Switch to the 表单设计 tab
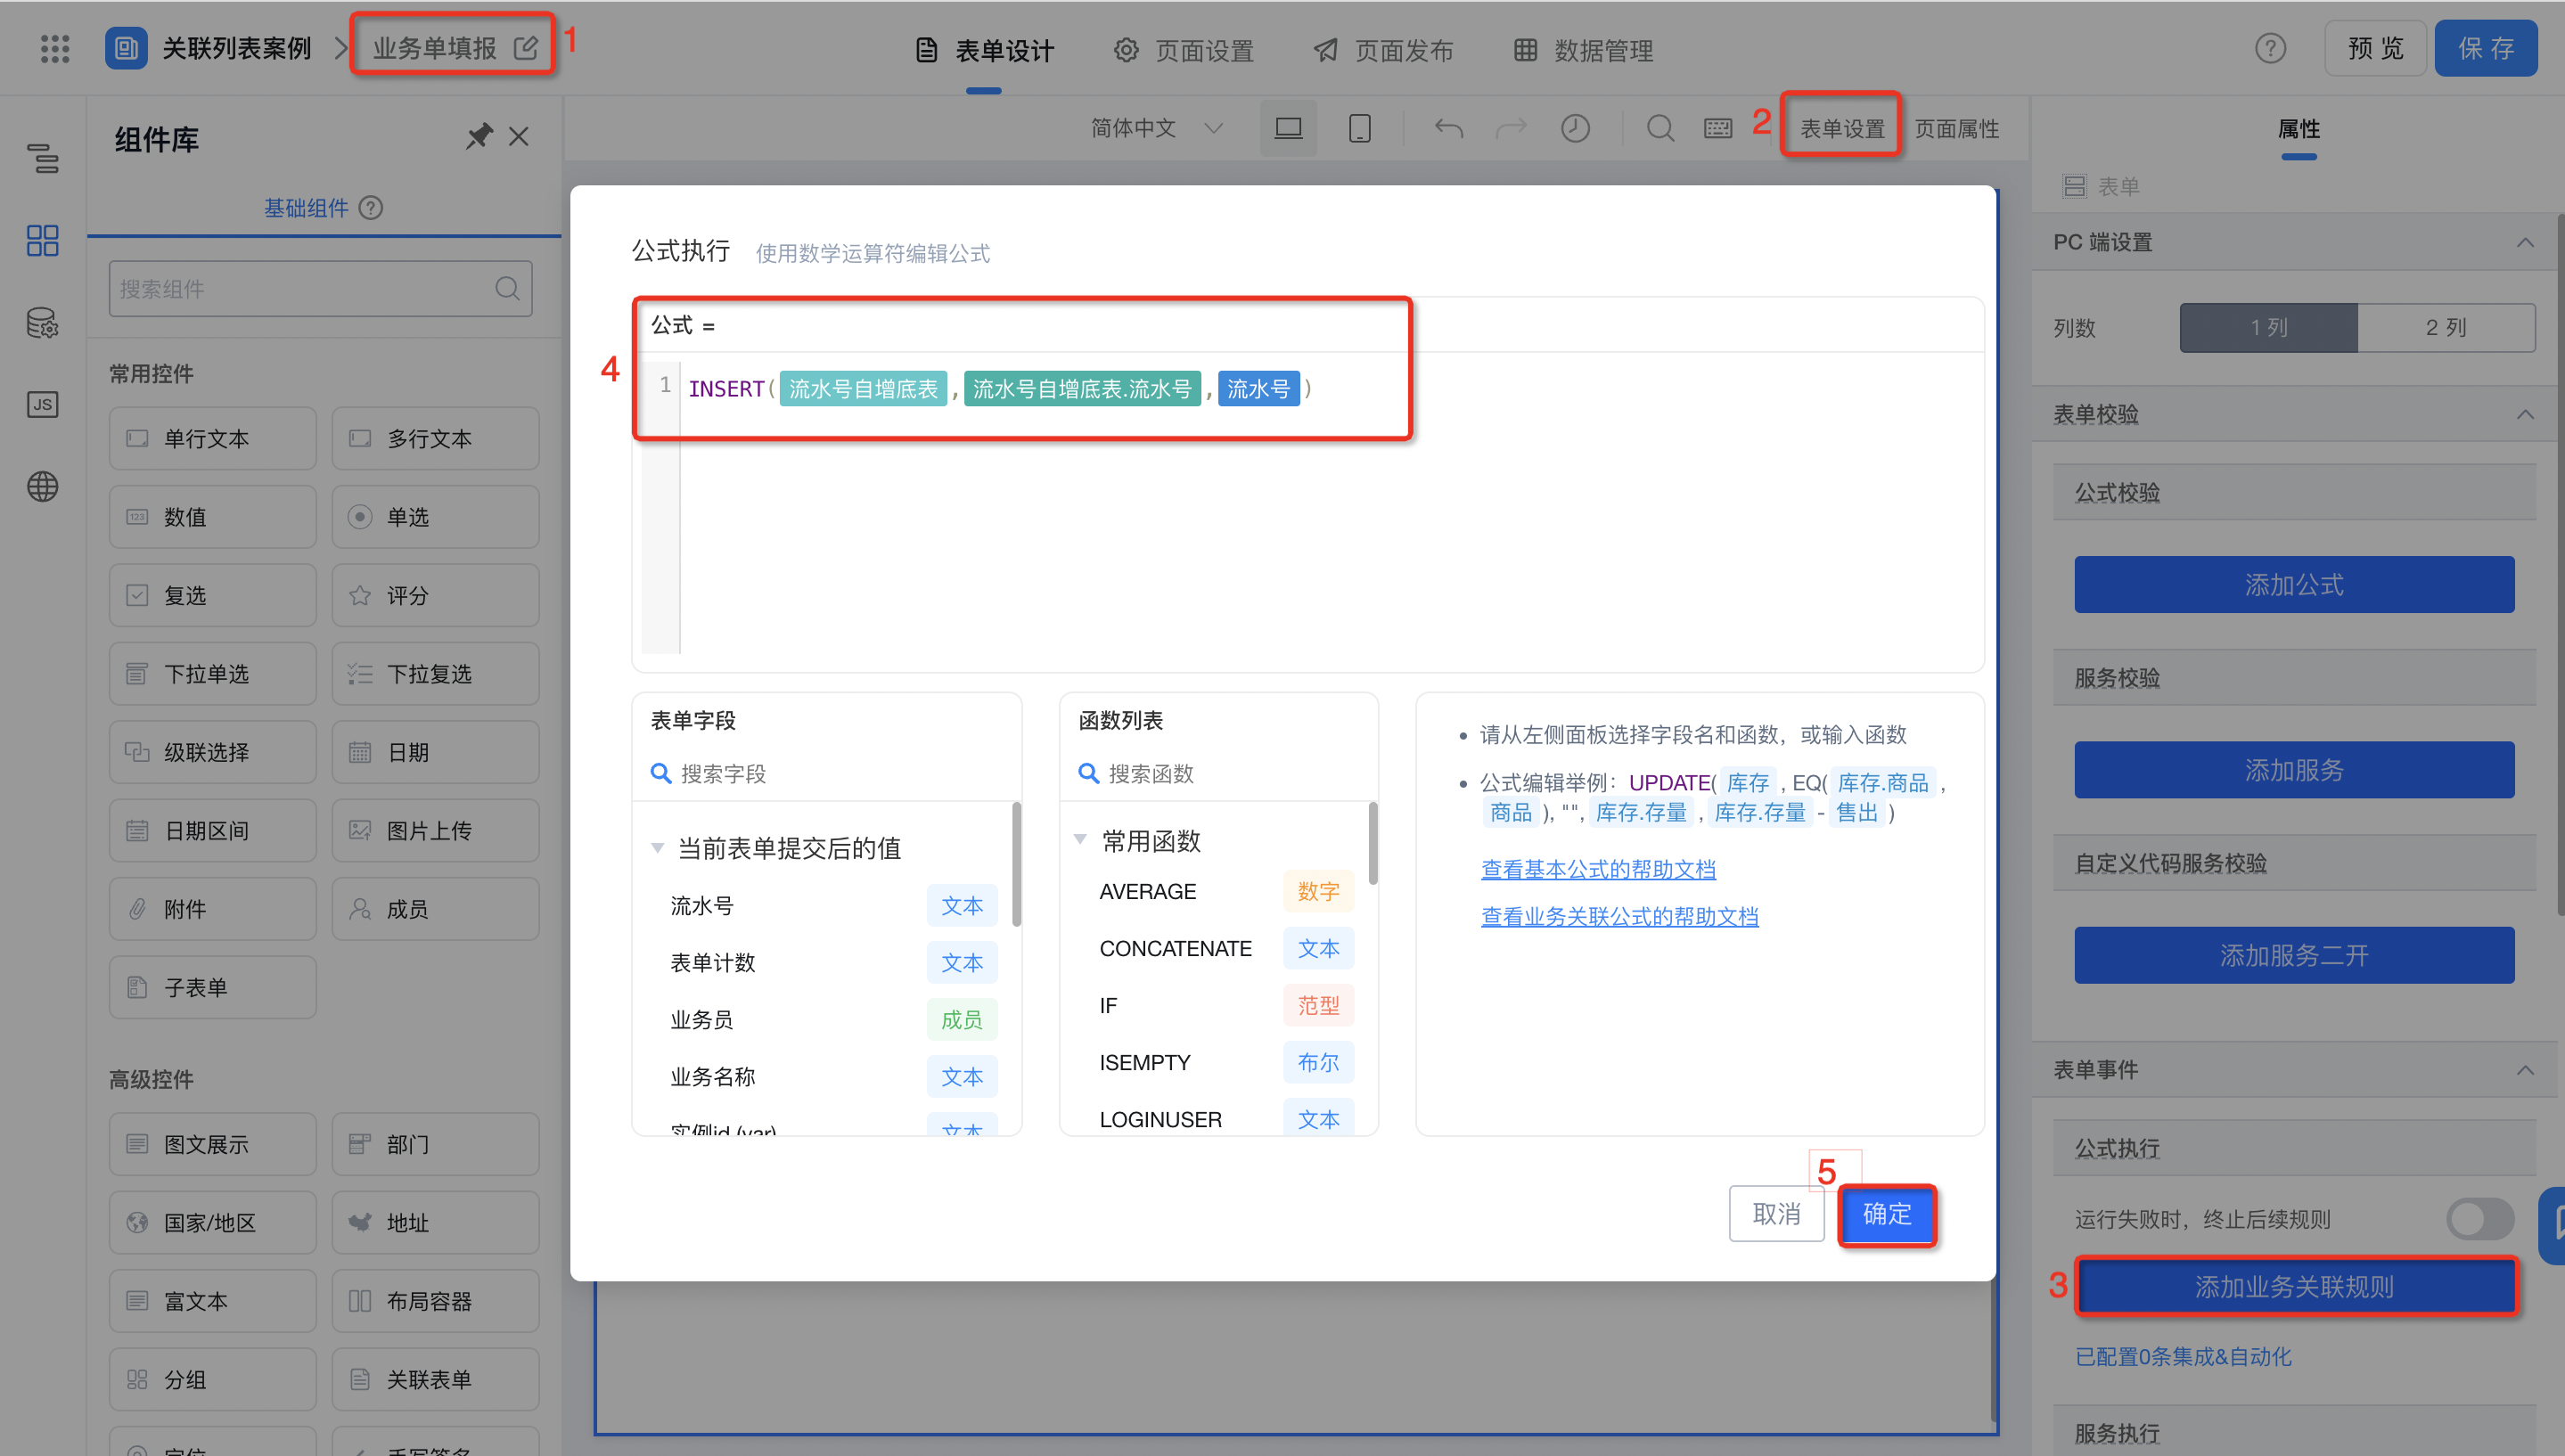The image size is (2565, 1456). 985,50
